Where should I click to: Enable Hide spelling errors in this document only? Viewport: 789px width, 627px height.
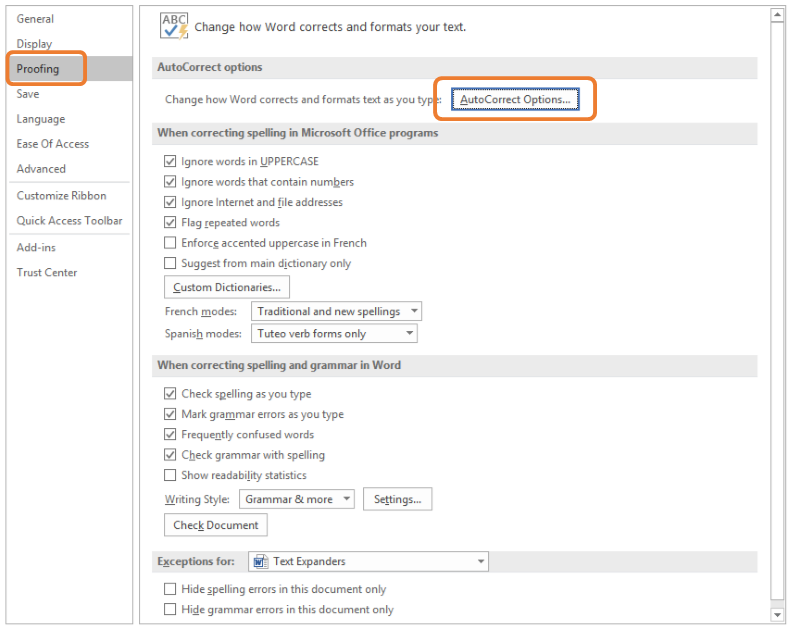(x=170, y=590)
